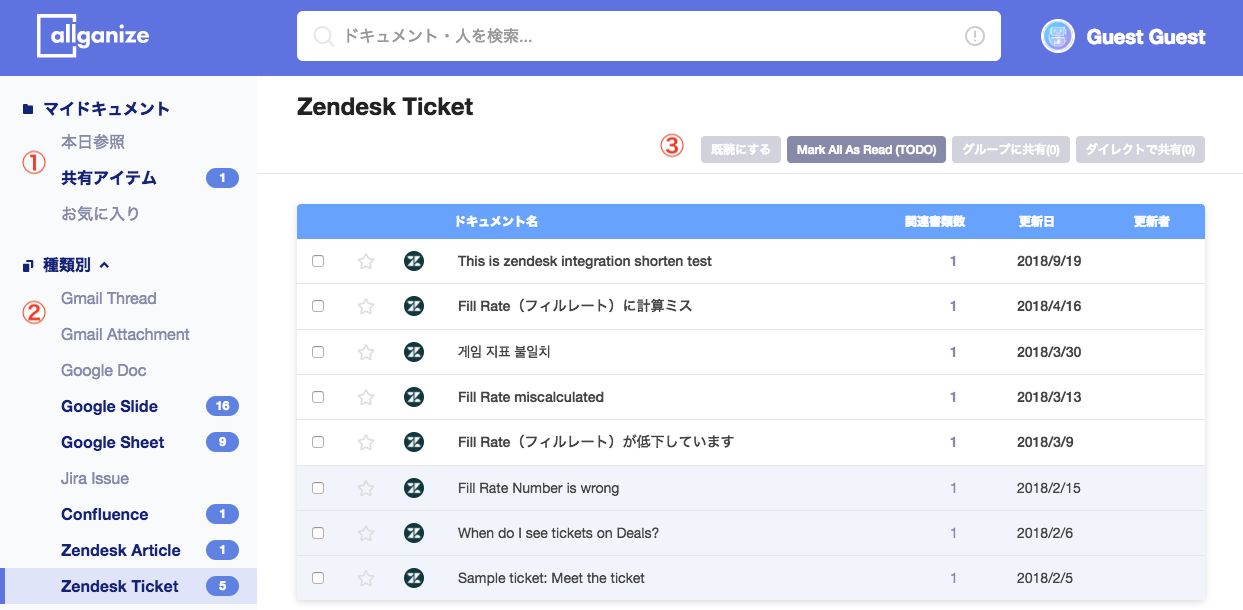This screenshot has height=610, width=1243.
Task: Open the Guest Guest avatar icon
Action: [1058, 36]
